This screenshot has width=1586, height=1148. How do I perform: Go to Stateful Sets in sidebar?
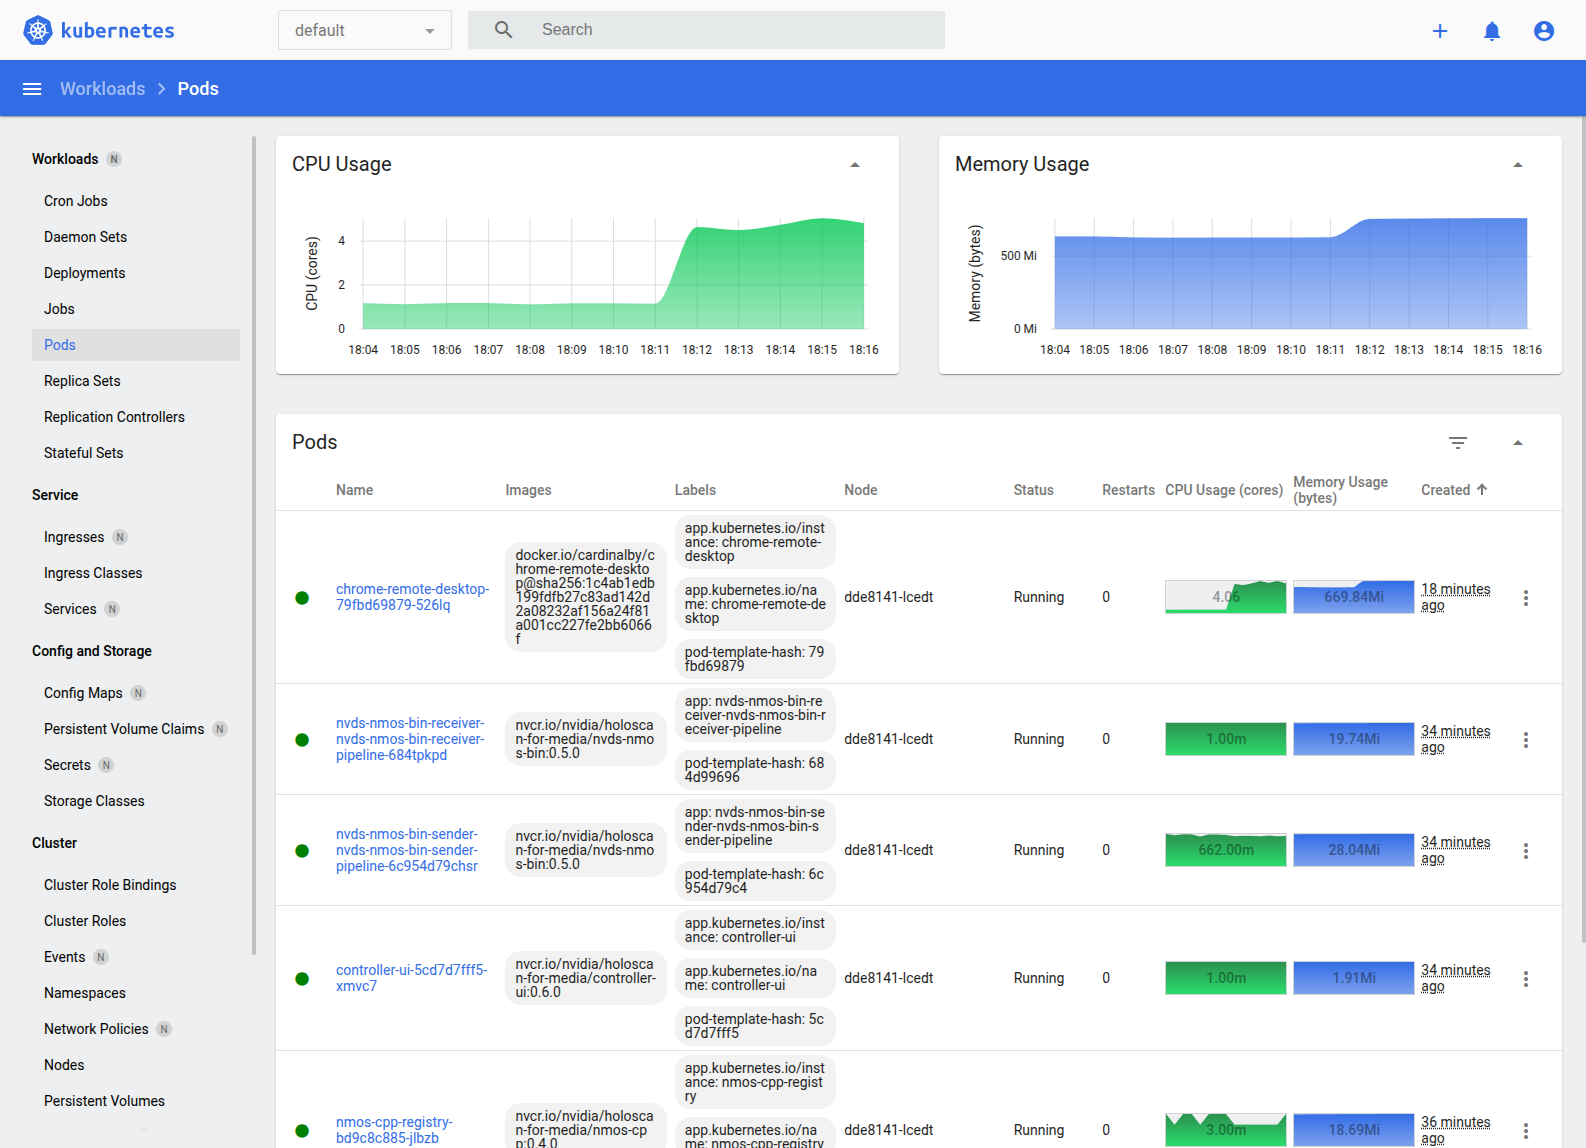coord(84,453)
